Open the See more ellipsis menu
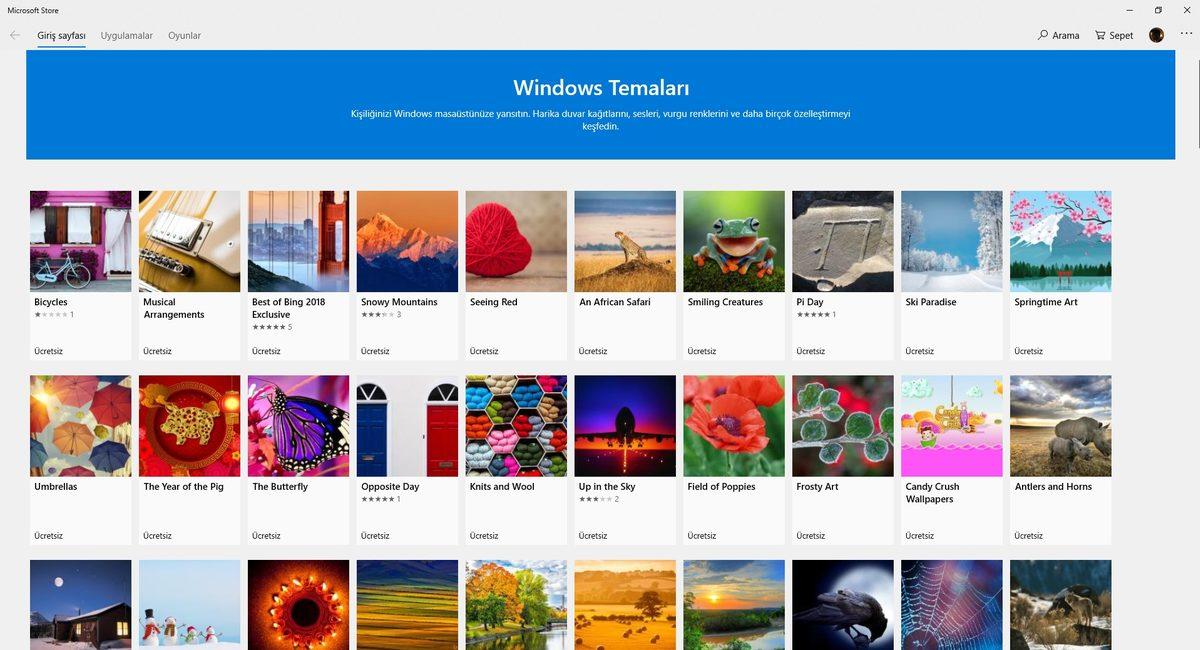This screenshot has width=1200, height=650. coord(1185,34)
